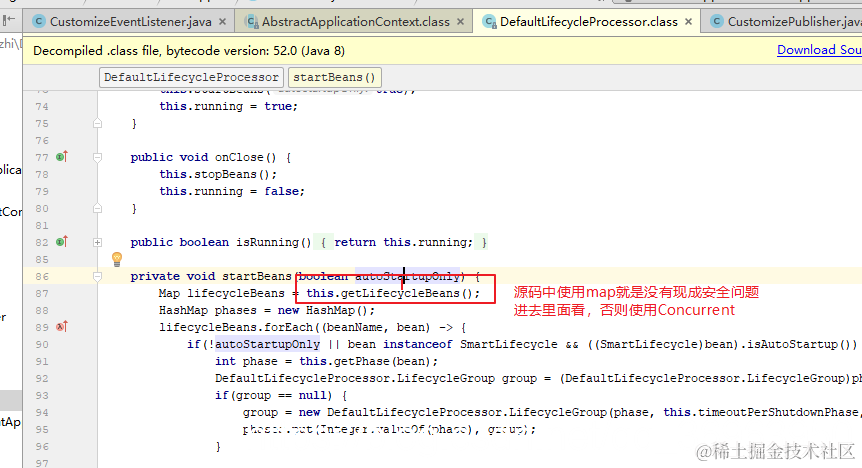
Task: Click the class icon on CustomizePublisher.java tab
Action: 716,22
